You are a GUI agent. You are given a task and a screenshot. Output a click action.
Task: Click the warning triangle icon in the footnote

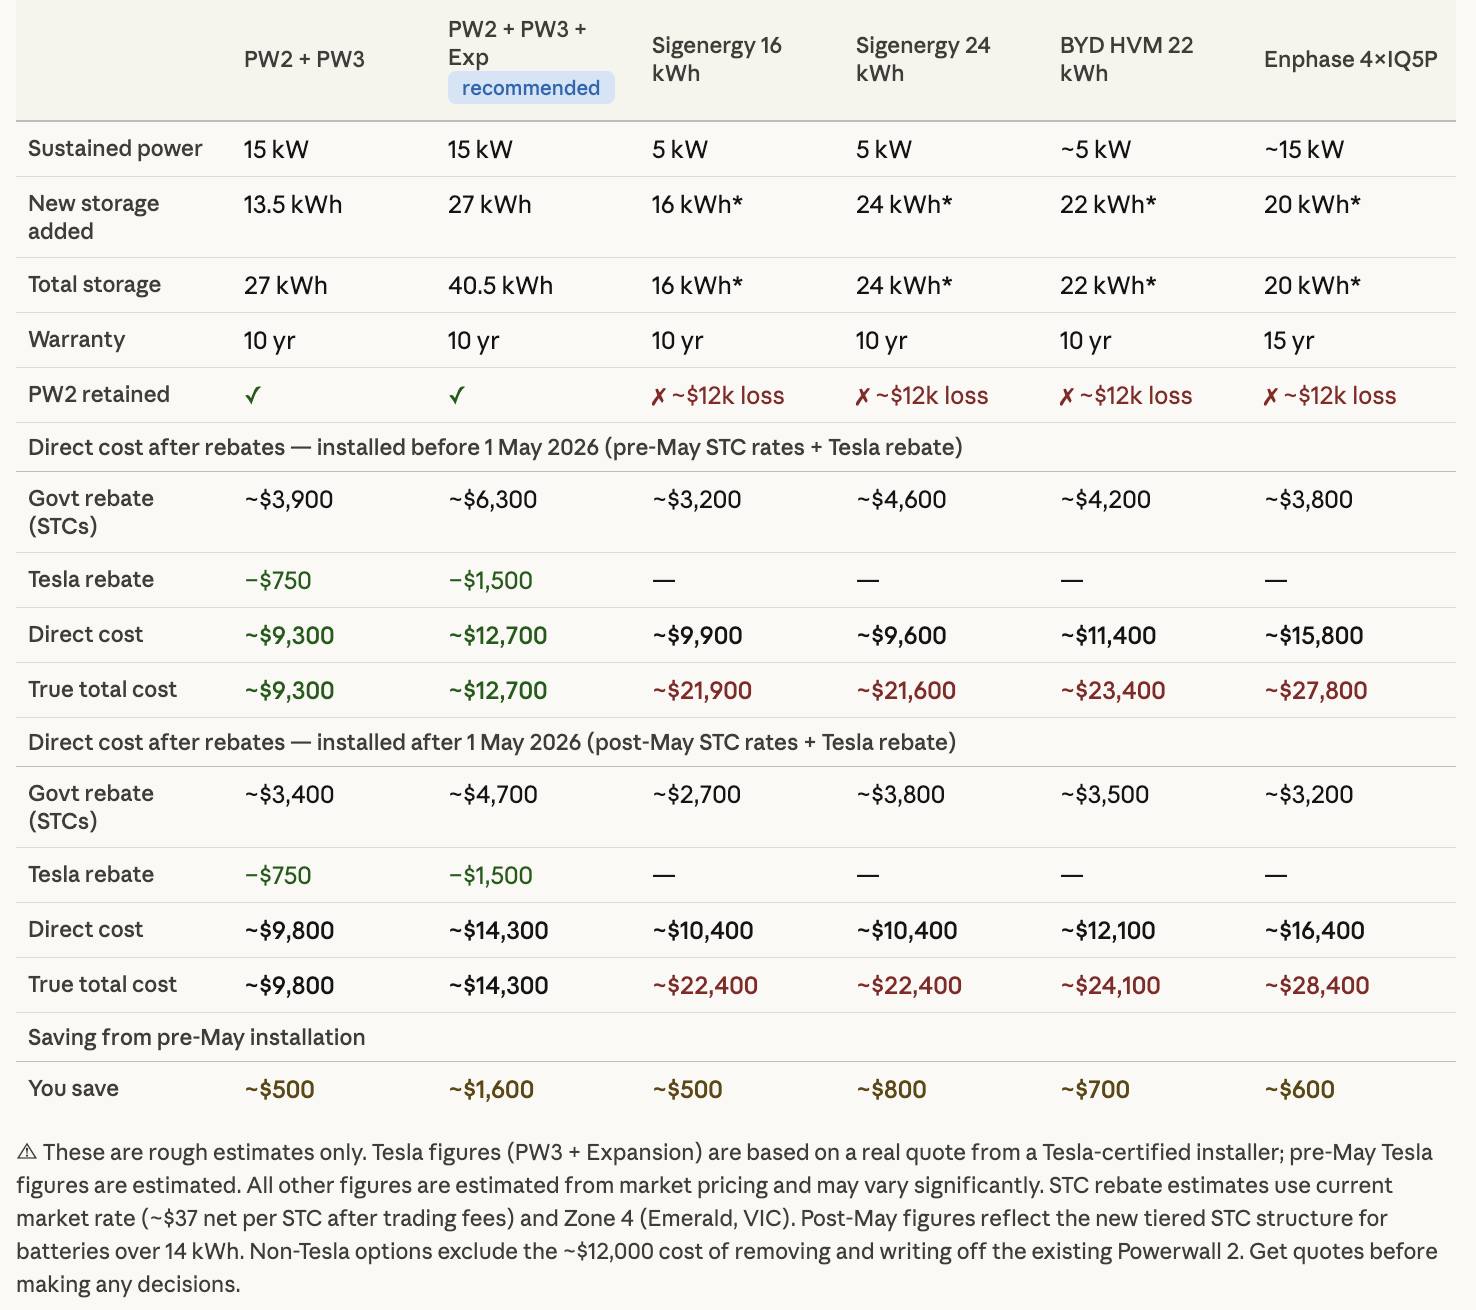(27, 1152)
